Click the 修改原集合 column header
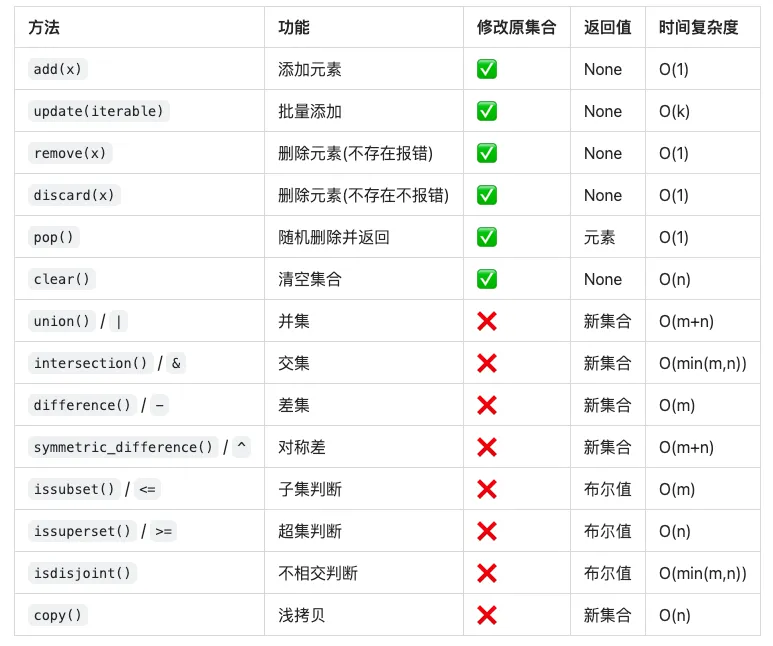 pos(516,27)
